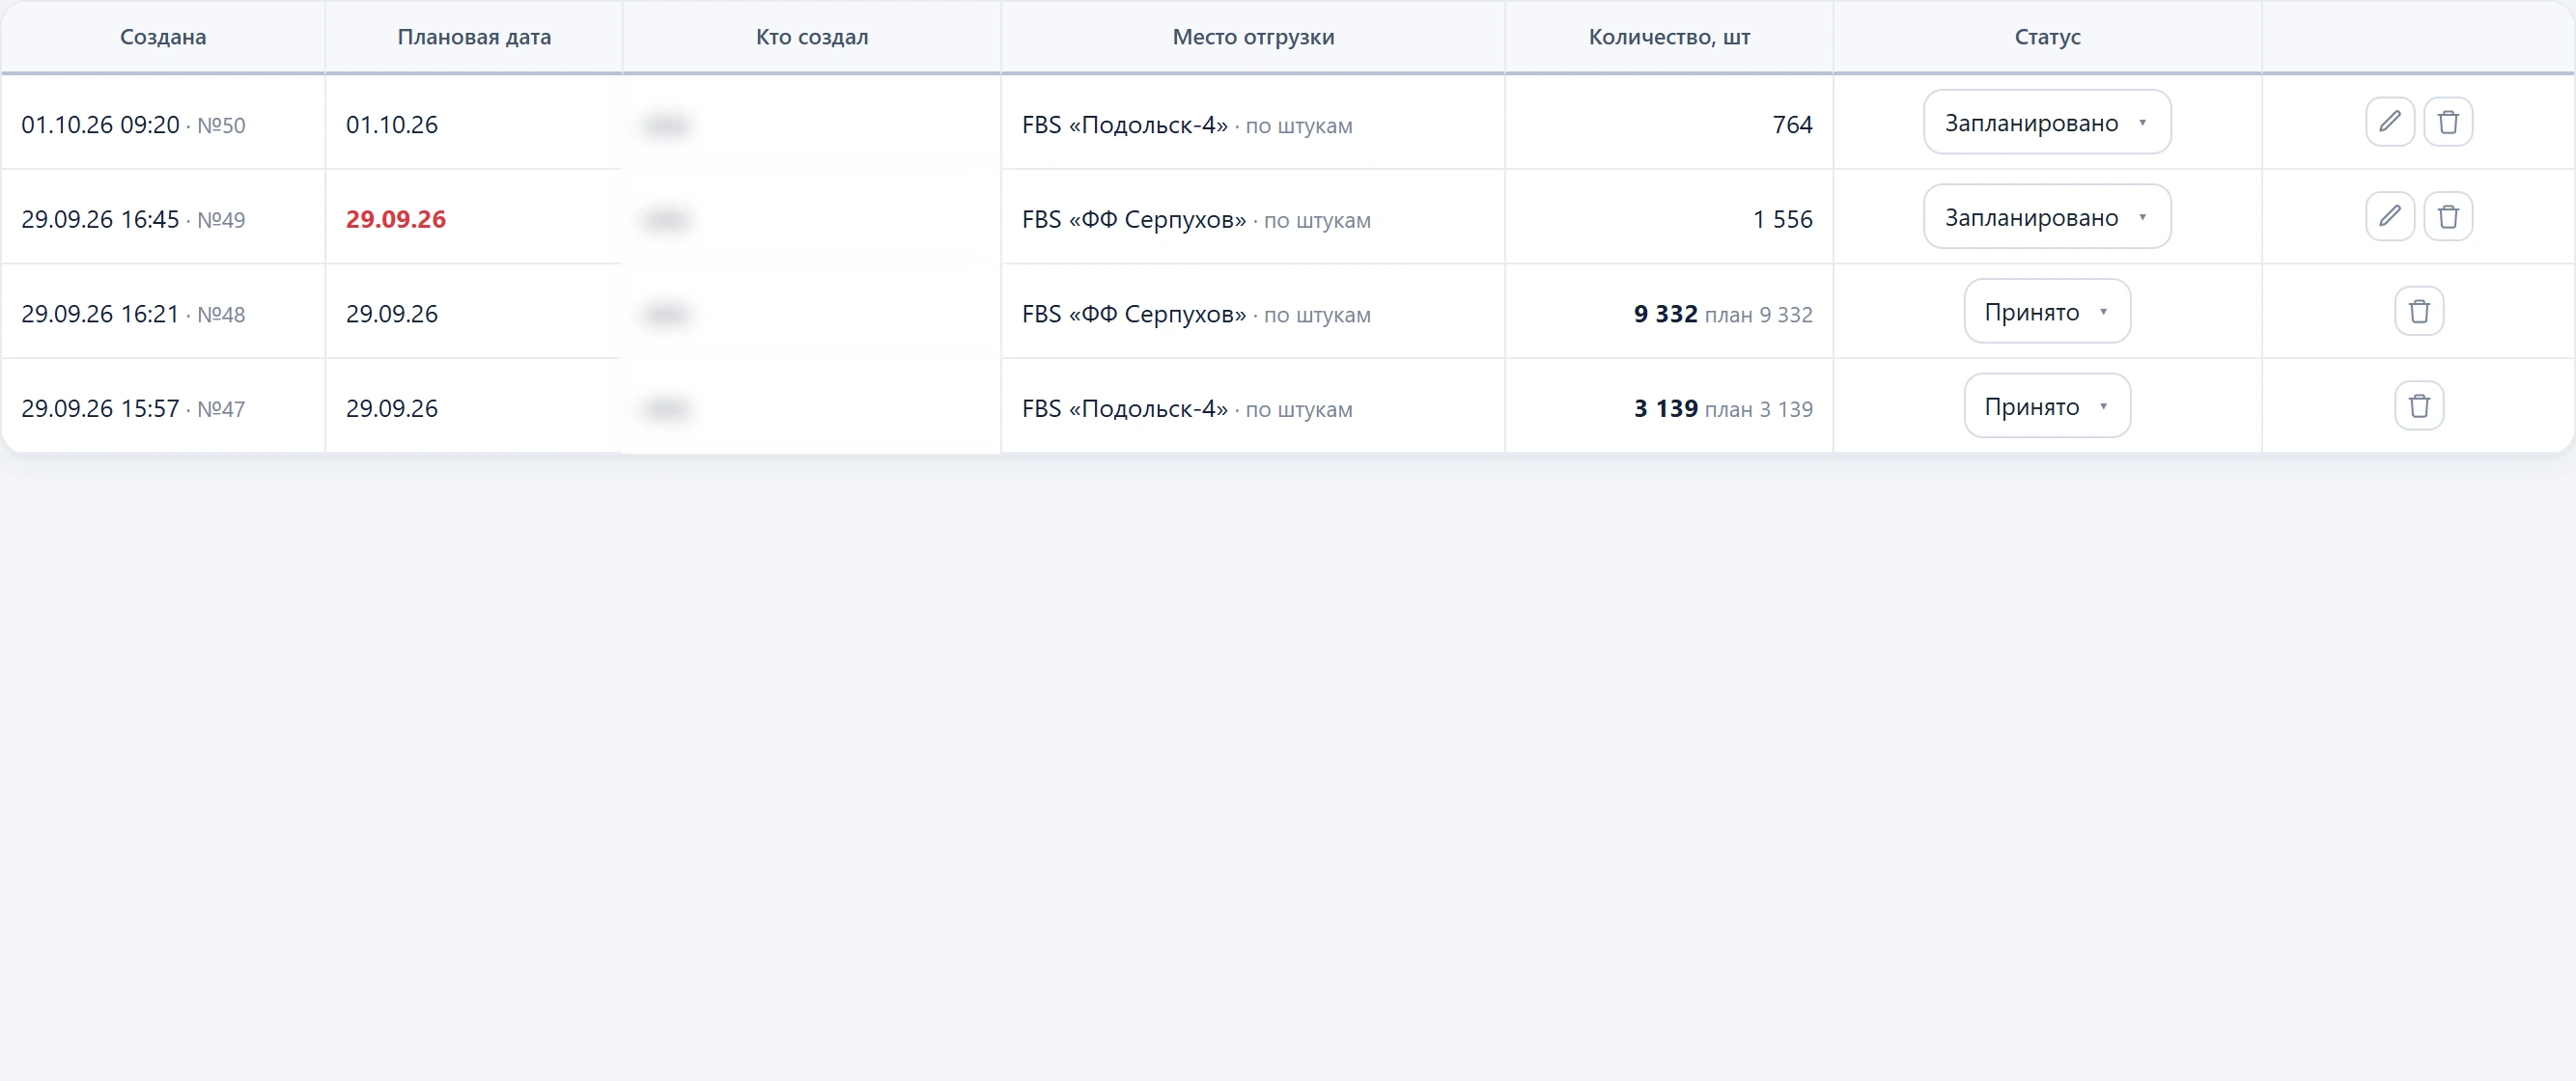Click 'FBS «ФФ Серпухов»' in row №48

click(x=1134, y=314)
